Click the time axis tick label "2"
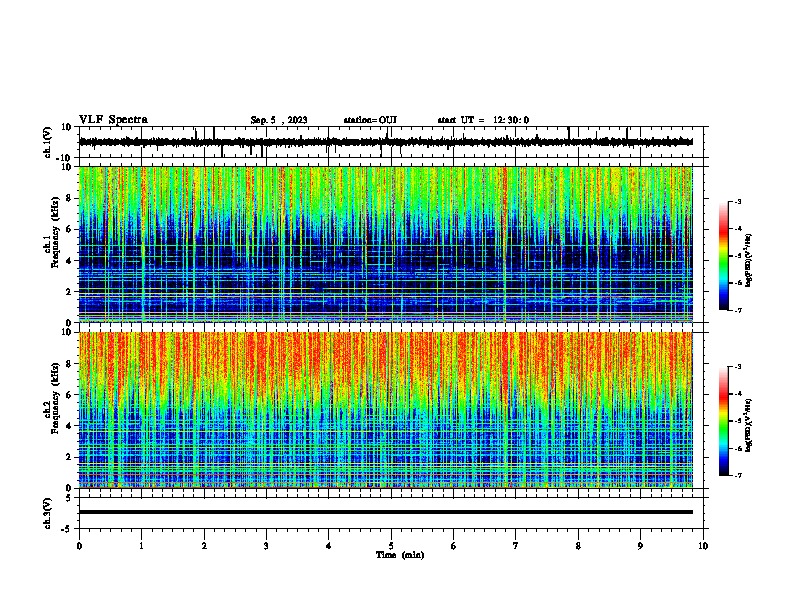The image size is (792, 612). pyautogui.click(x=204, y=546)
